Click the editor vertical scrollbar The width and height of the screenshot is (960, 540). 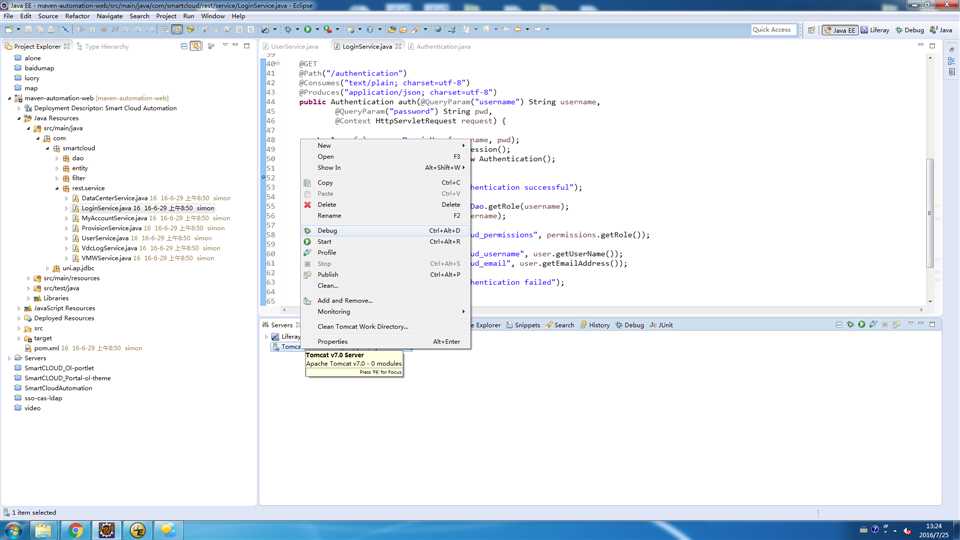point(930,212)
